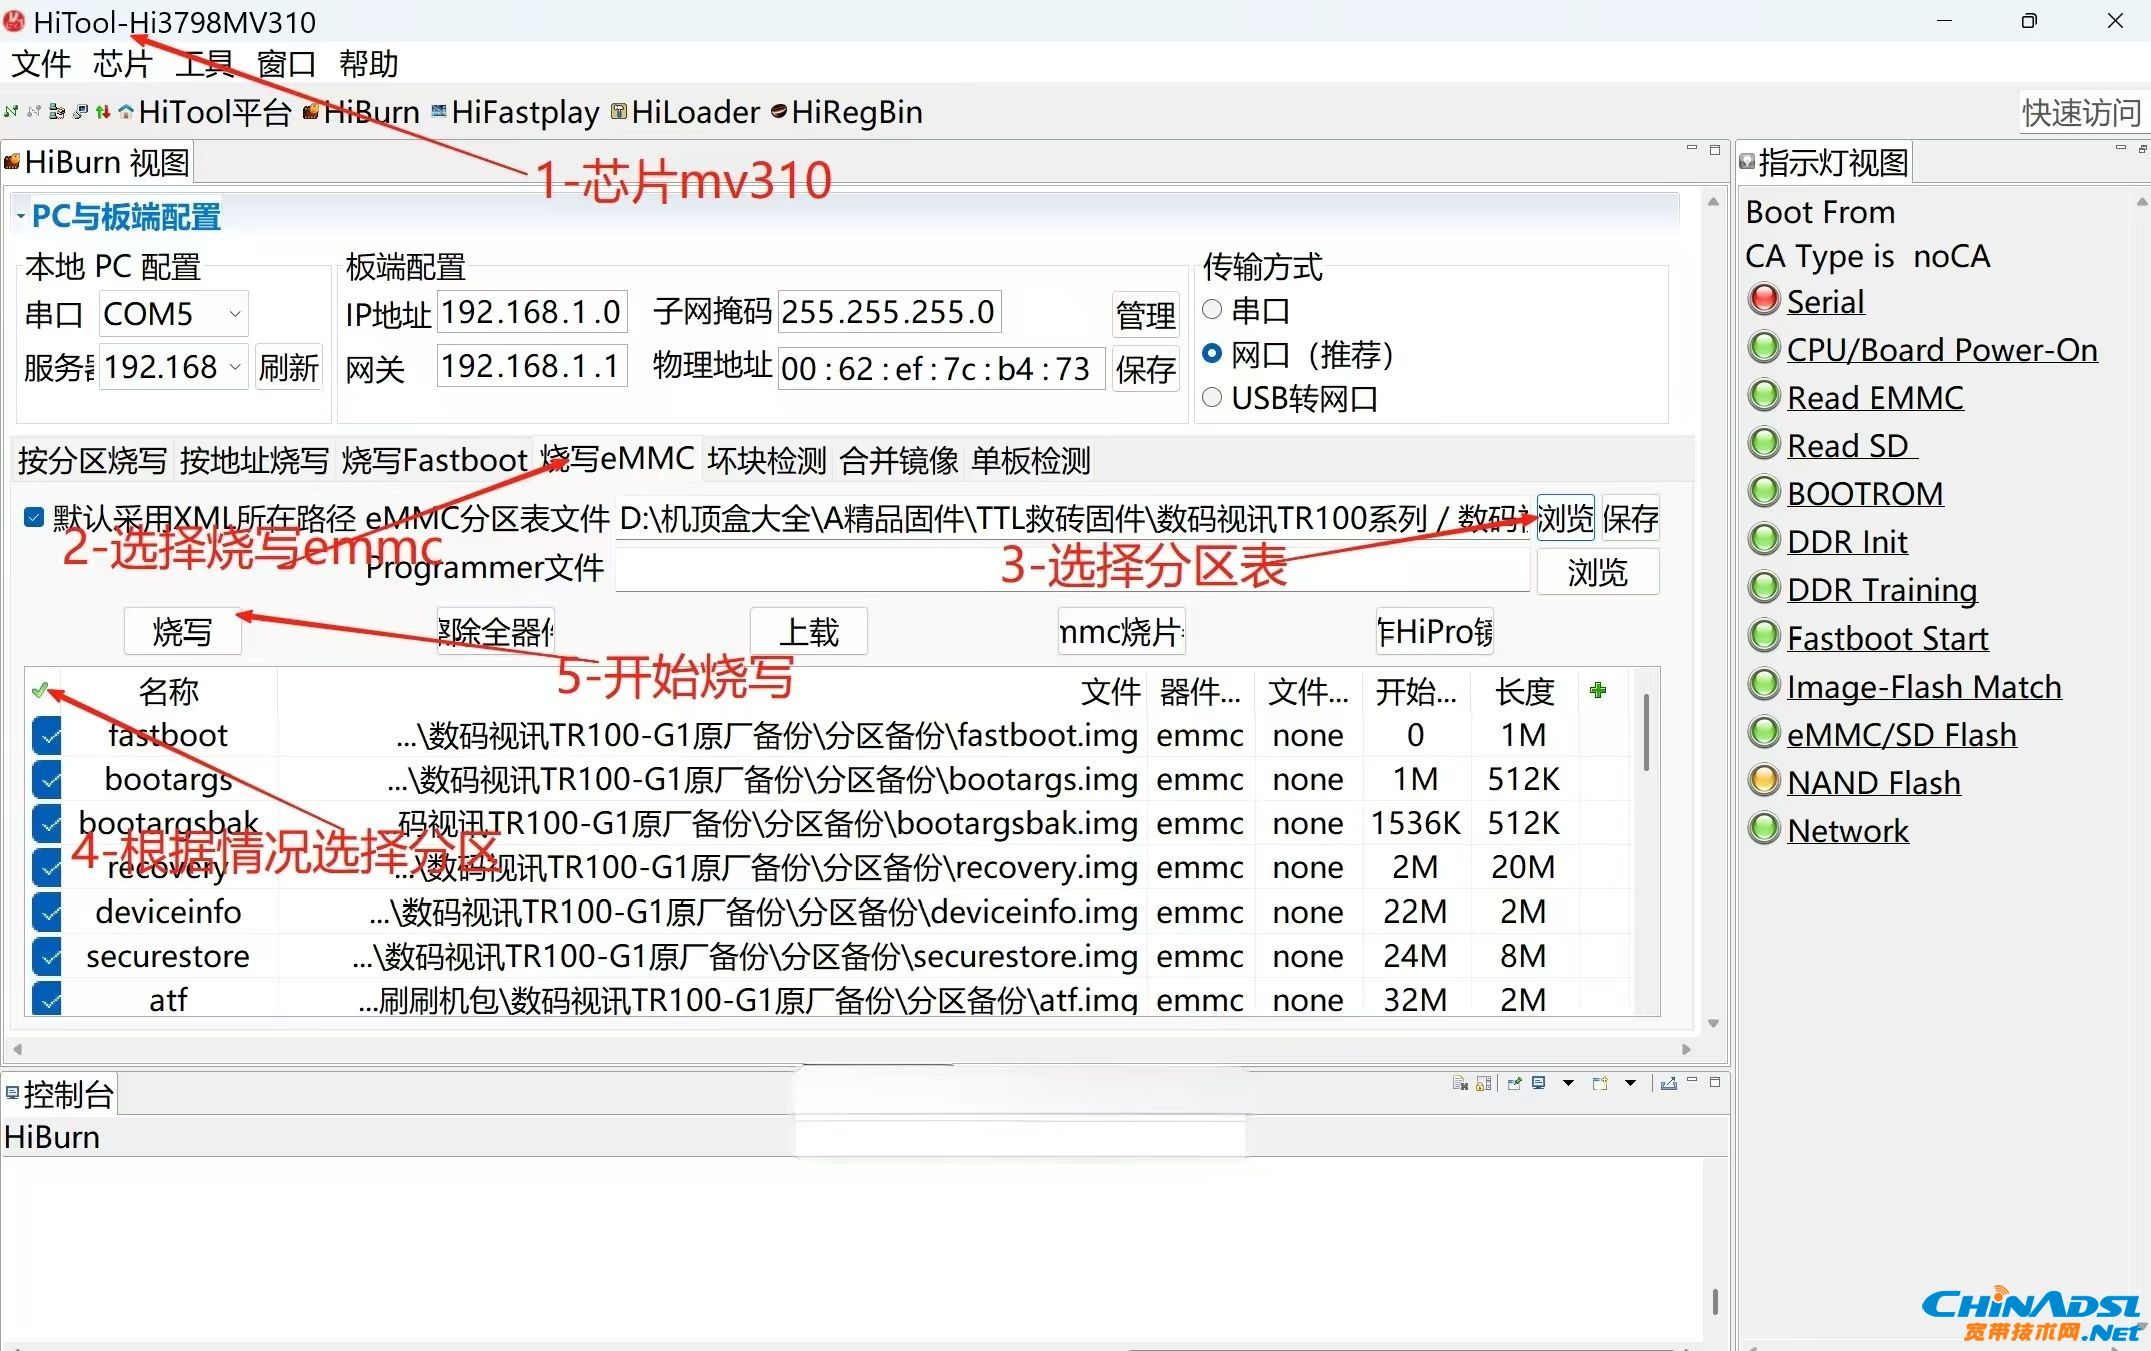Uncheck the fastboot partition checkbox
2151x1351 pixels.
tap(47, 736)
